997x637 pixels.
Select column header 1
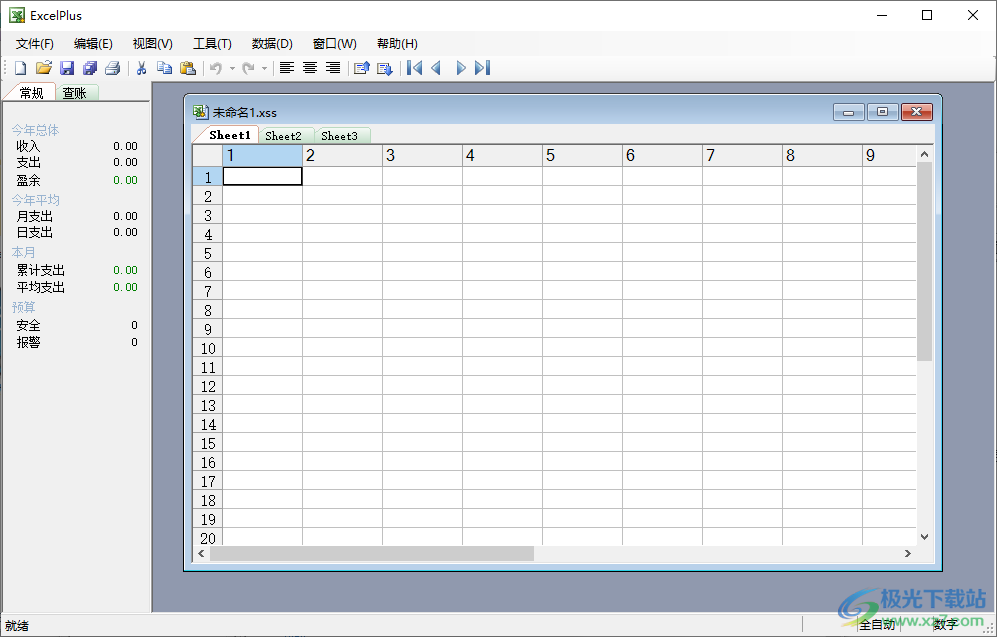[263, 156]
